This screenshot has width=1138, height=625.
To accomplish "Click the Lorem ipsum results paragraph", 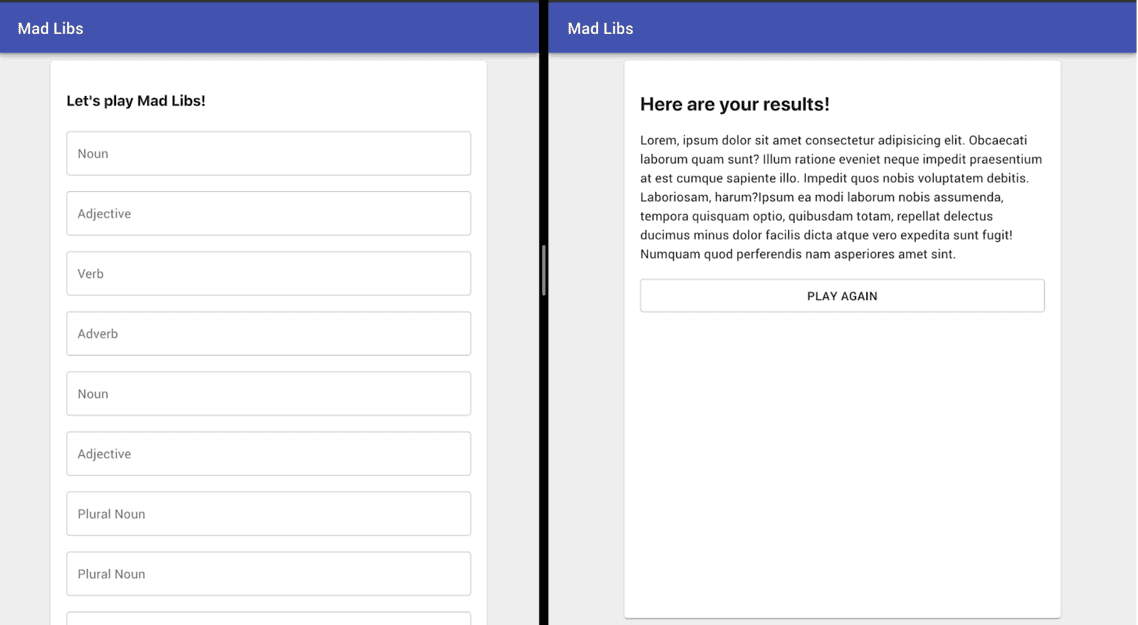I will tap(842, 197).
